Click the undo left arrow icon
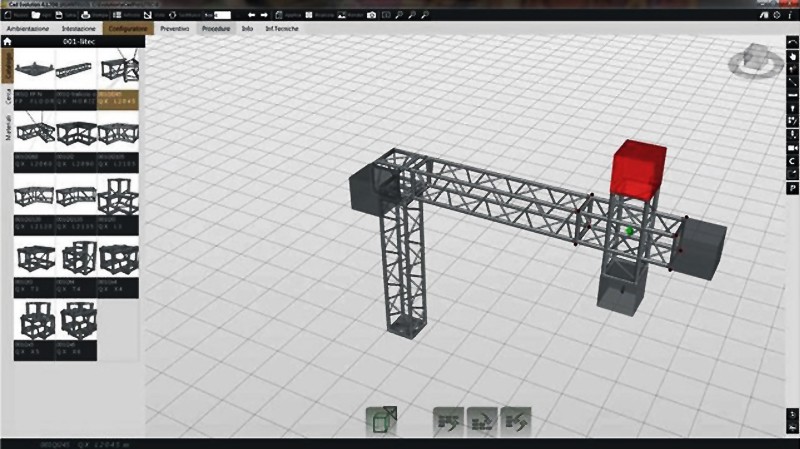 point(251,15)
